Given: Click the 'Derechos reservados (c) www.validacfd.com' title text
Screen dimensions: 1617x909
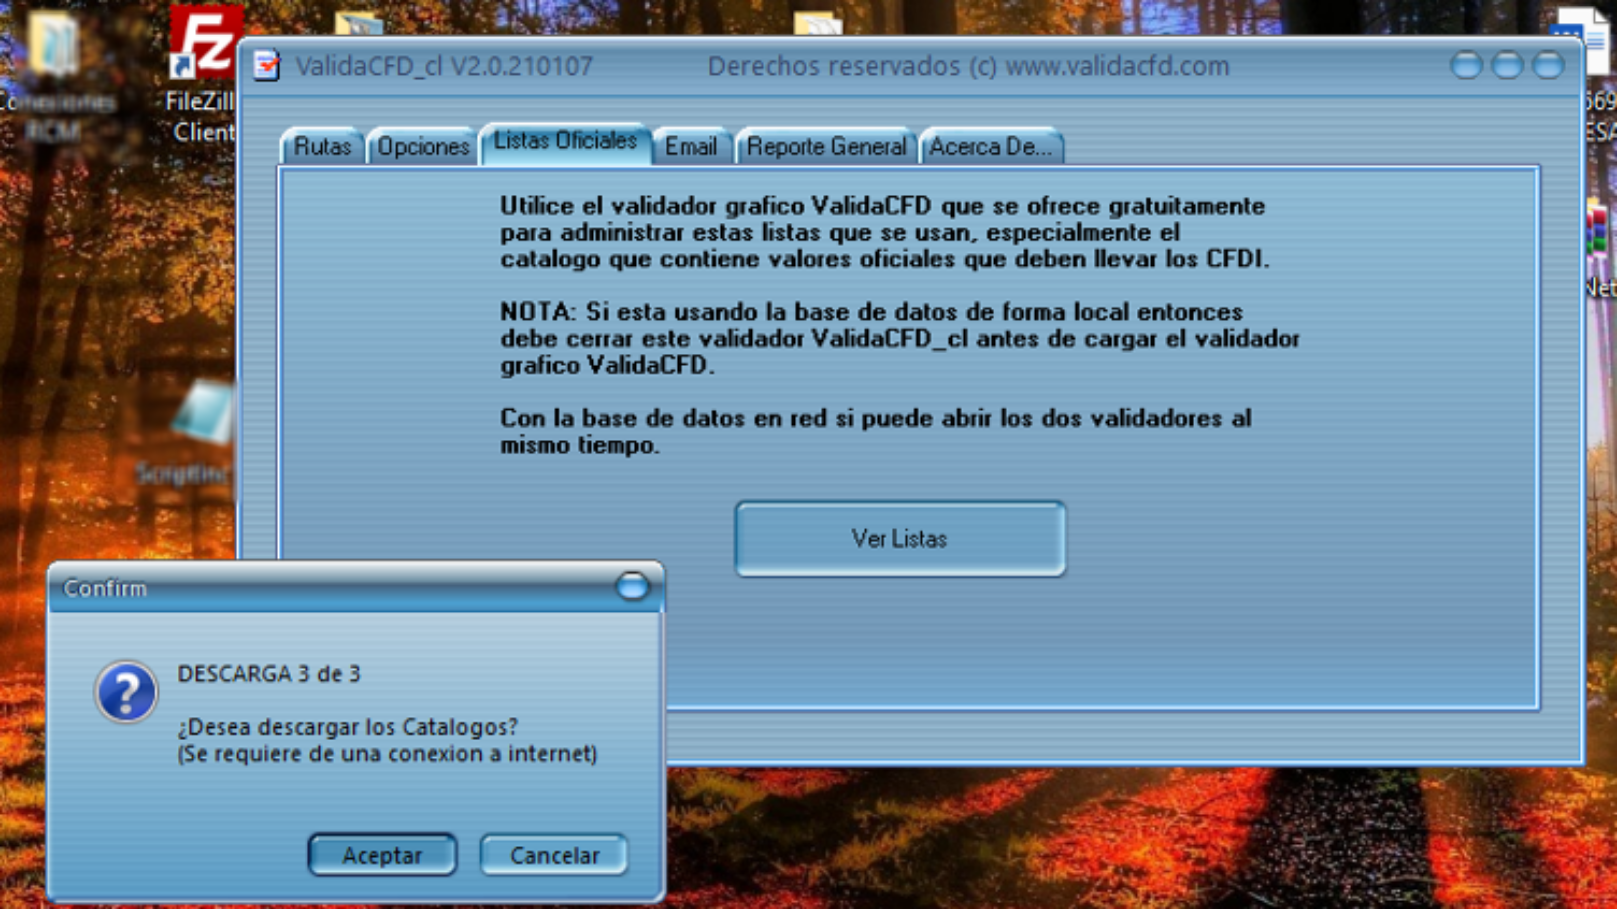Looking at the screenshot, I should coord(968,66).
